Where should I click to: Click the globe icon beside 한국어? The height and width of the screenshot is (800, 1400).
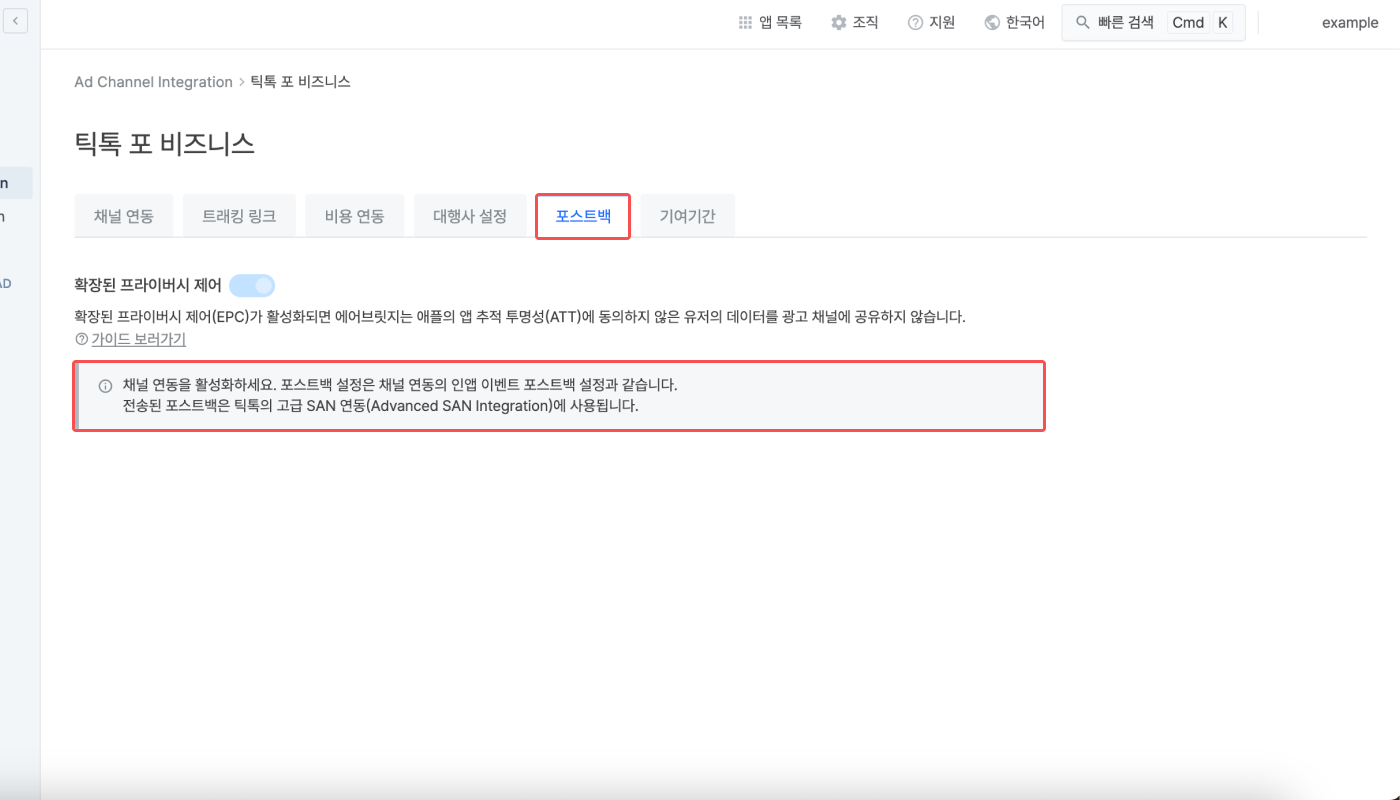(992, 22)
